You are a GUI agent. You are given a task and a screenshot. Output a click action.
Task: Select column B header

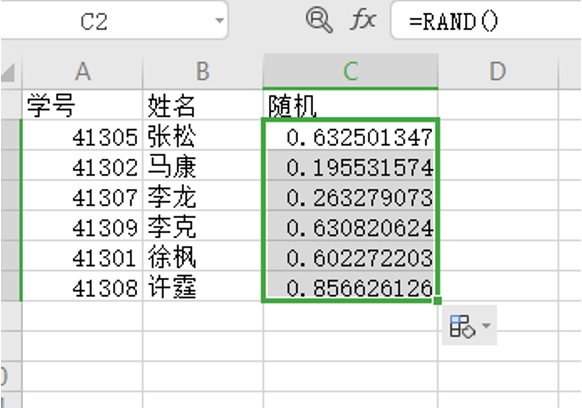tap(203, 71)
